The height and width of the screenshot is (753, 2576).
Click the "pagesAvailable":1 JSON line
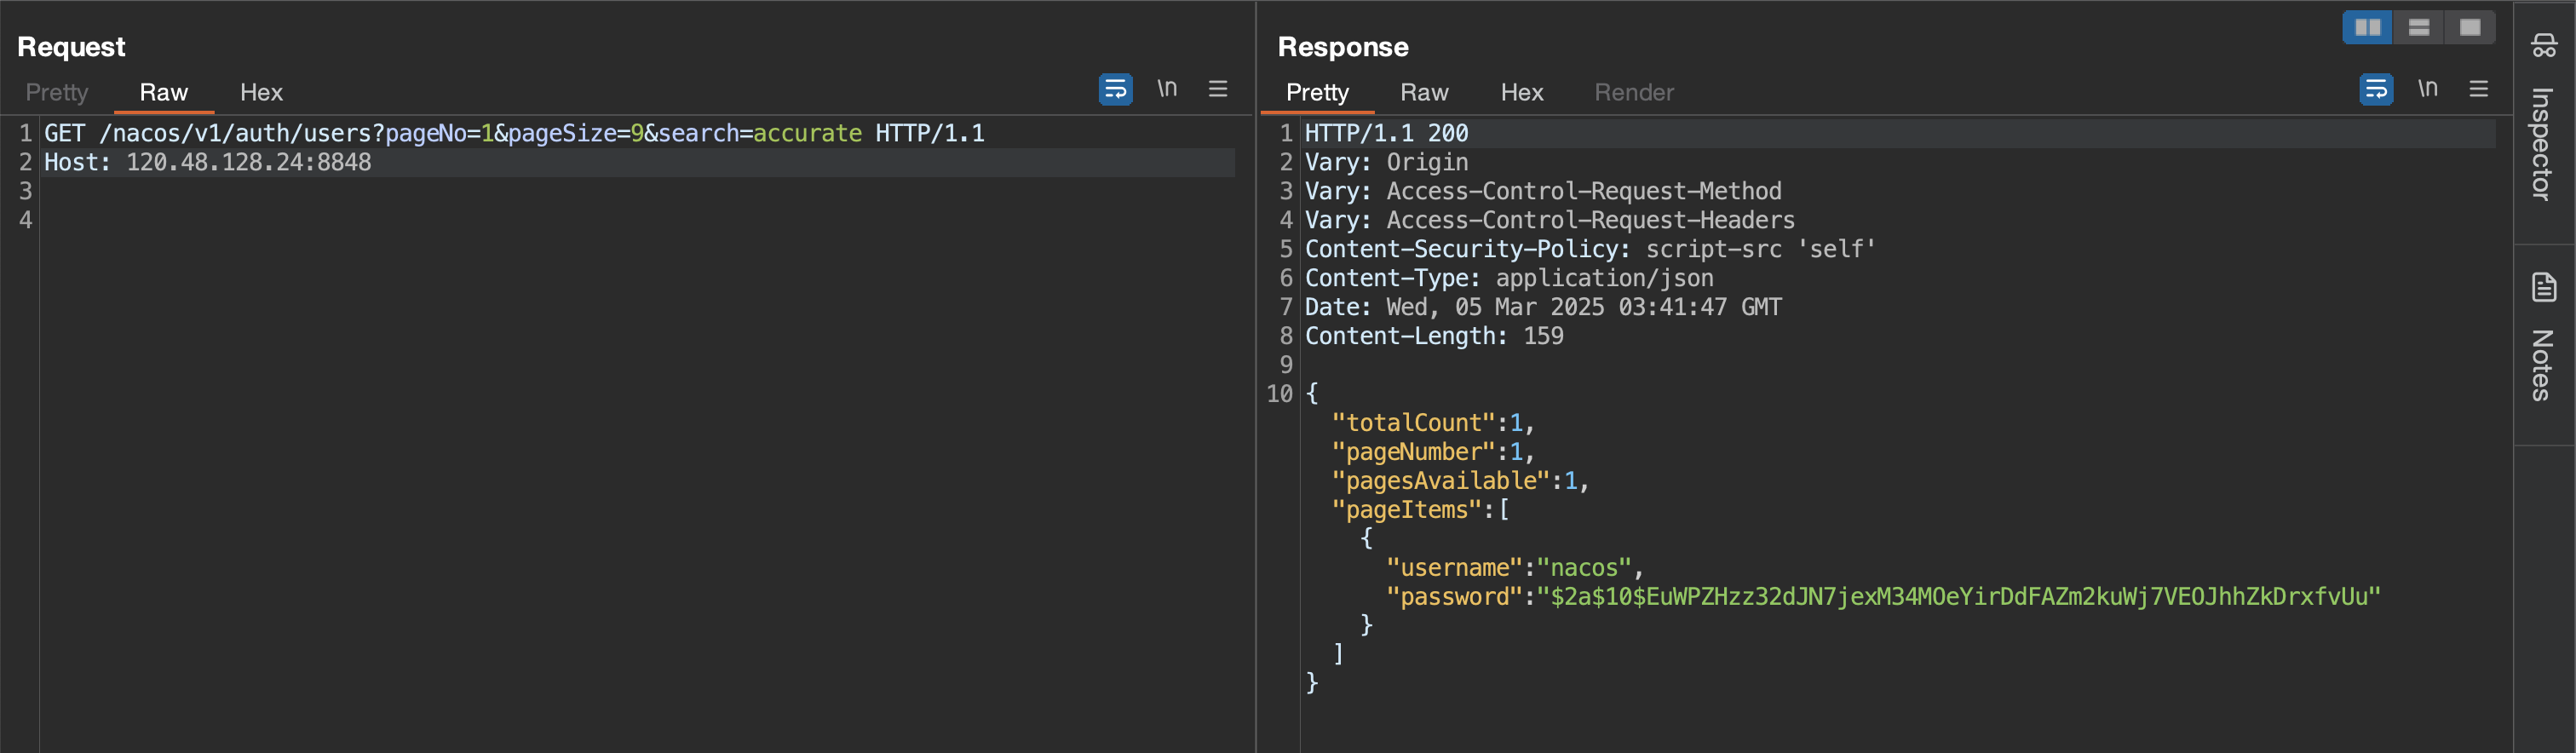(x=1460, y=481)
